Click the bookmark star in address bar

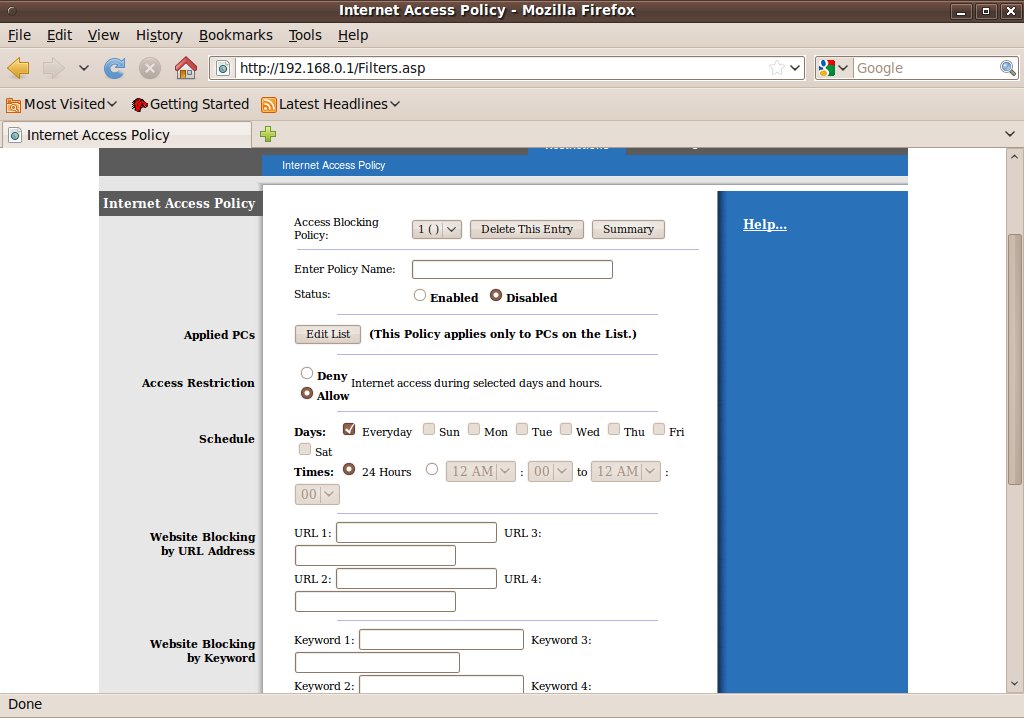(777, 68)
